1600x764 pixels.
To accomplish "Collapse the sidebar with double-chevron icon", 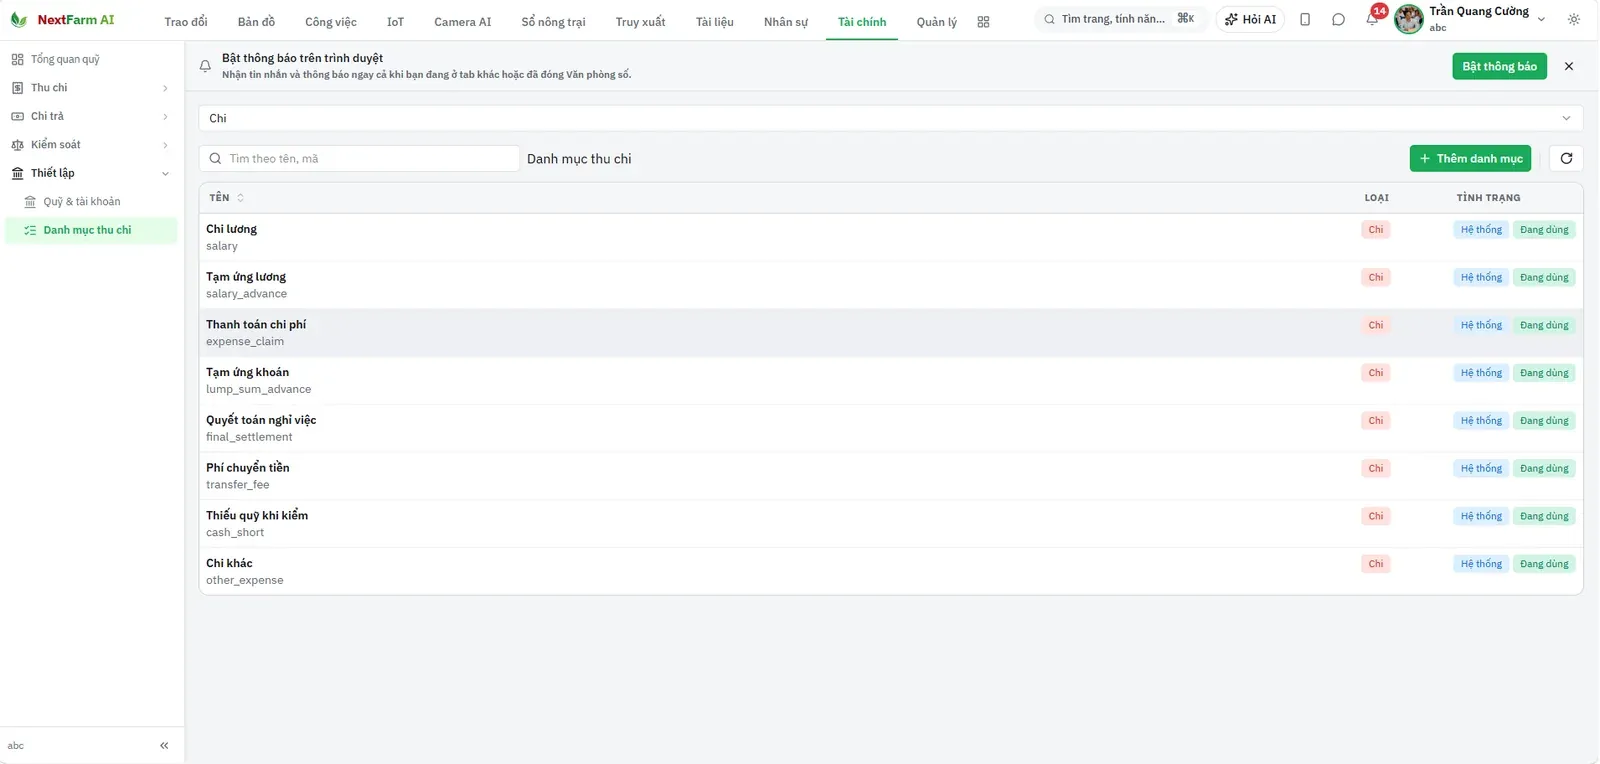I will pos(164,745).
